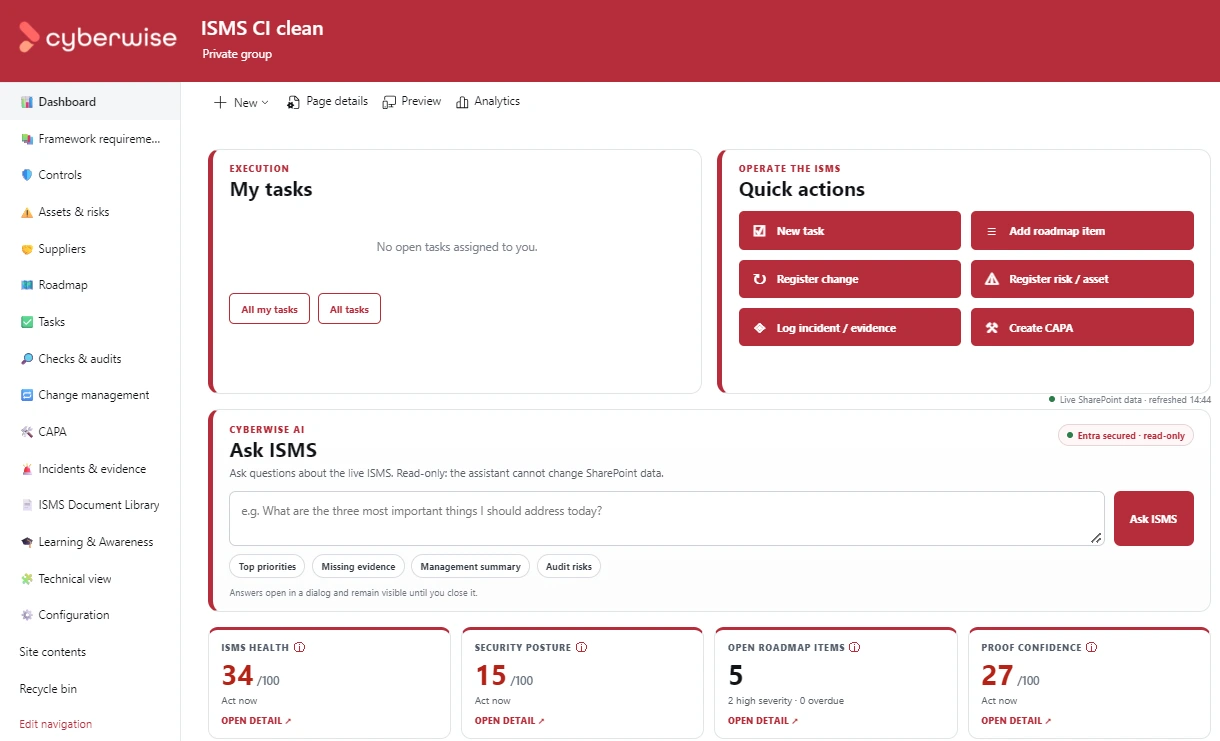
Task: Open Incidents & evidence in the sidebar
Action: [x=90, y=469]
